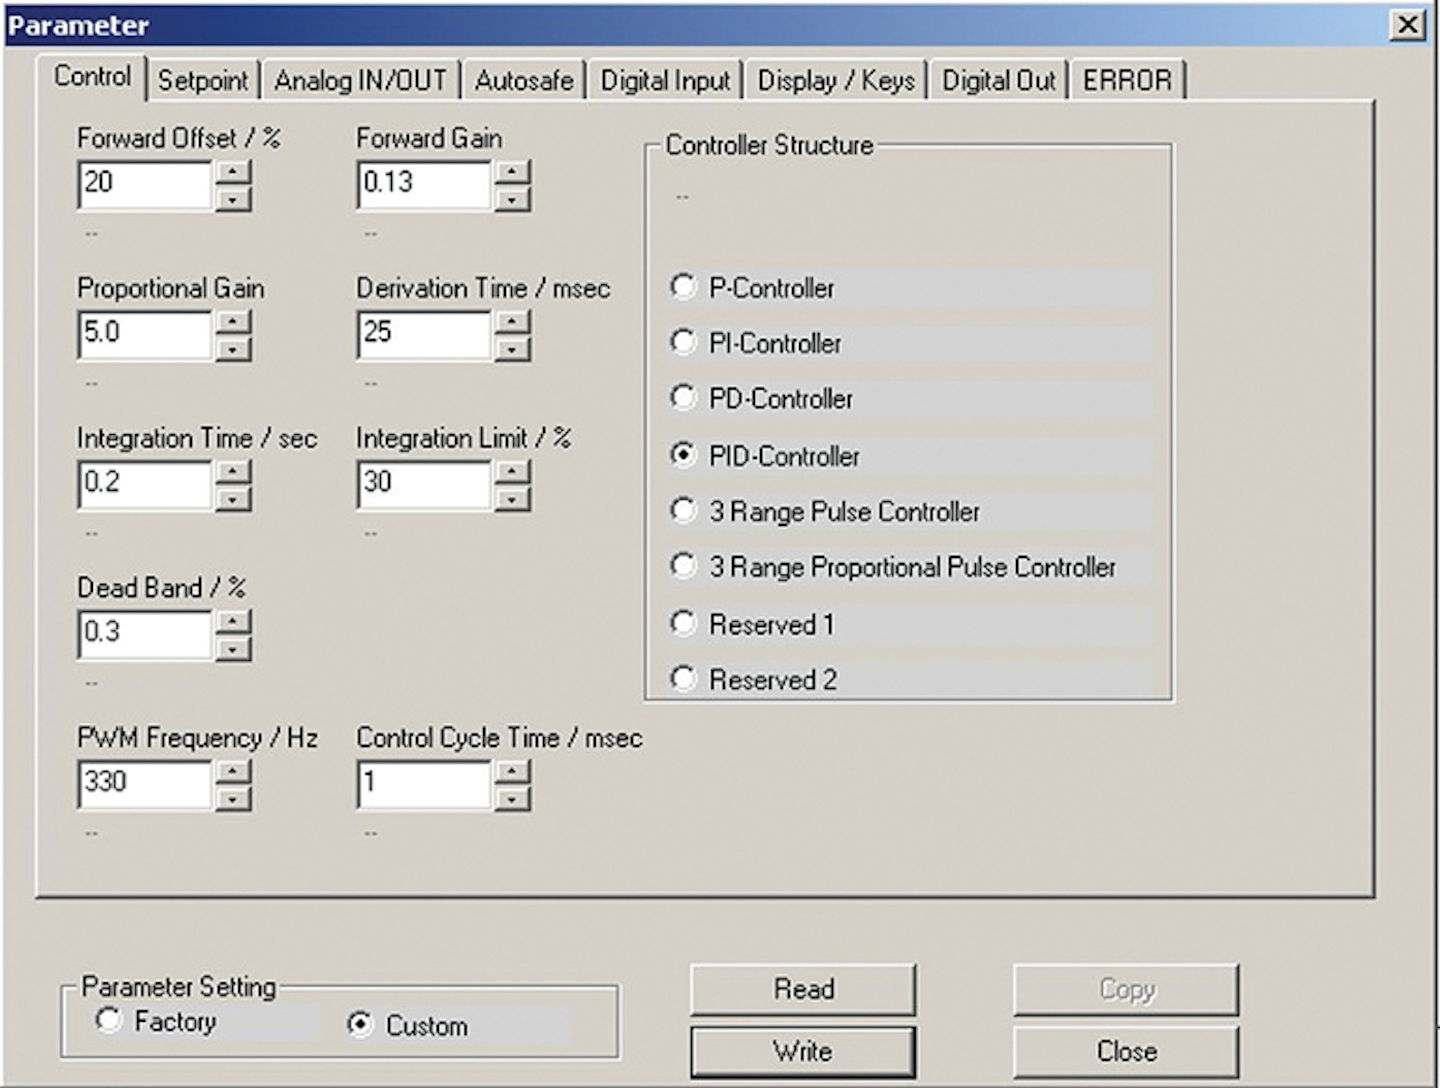Increase Control Cycle Time up arrow
Viewport: 1440px width, 1088px height.
(512, 772)
